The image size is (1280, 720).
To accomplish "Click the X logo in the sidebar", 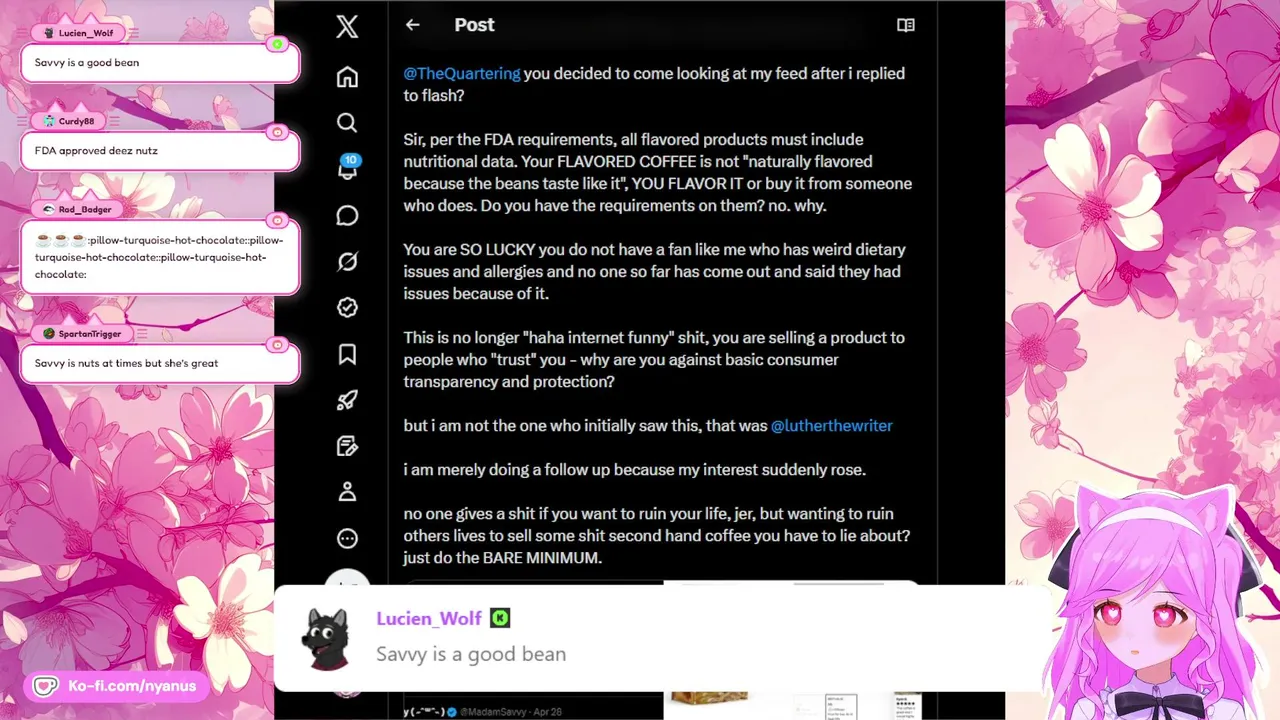I will (347, 26).
